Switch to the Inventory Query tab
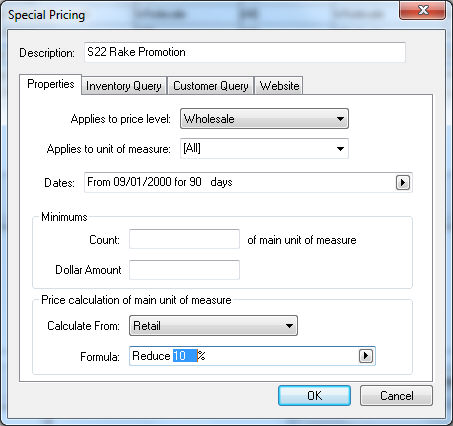Image resolution: width=453 pixels, height=426 pixels. 124,86
